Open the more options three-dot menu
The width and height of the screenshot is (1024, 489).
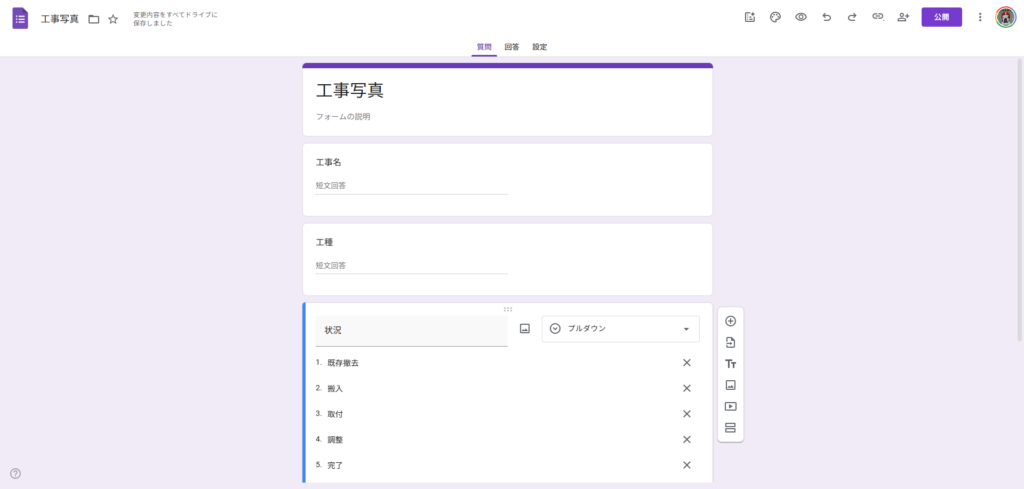(980, 17)
